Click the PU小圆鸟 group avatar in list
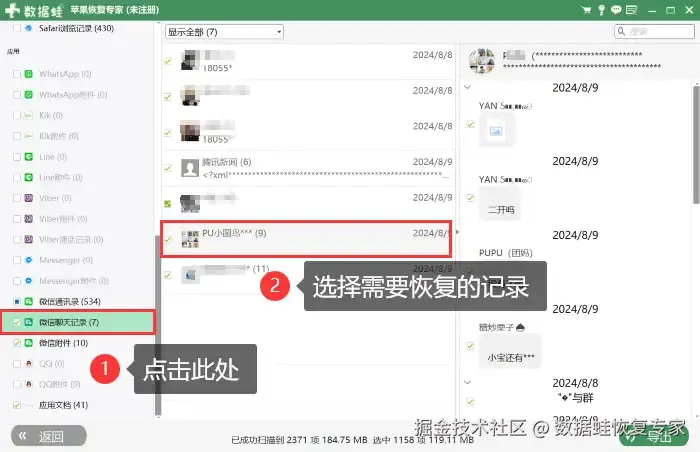Viewport: 700px width, 452px height. point(190,239)
